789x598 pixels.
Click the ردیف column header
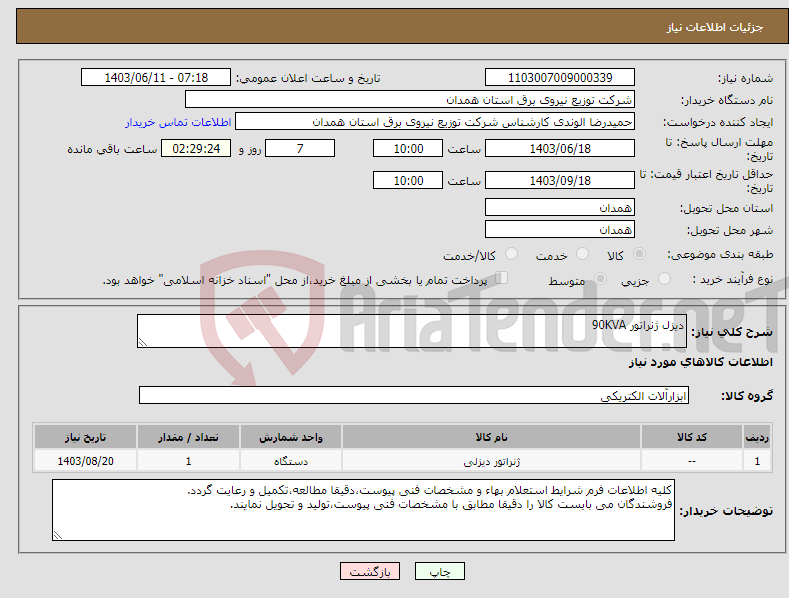(x=757, y=437)
